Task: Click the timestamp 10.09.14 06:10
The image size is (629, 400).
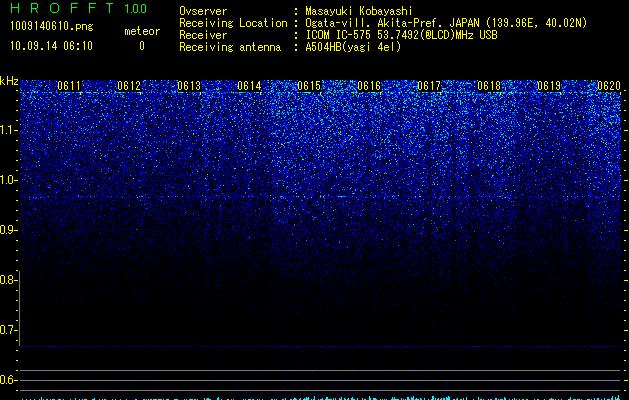Action: (51, 46)
